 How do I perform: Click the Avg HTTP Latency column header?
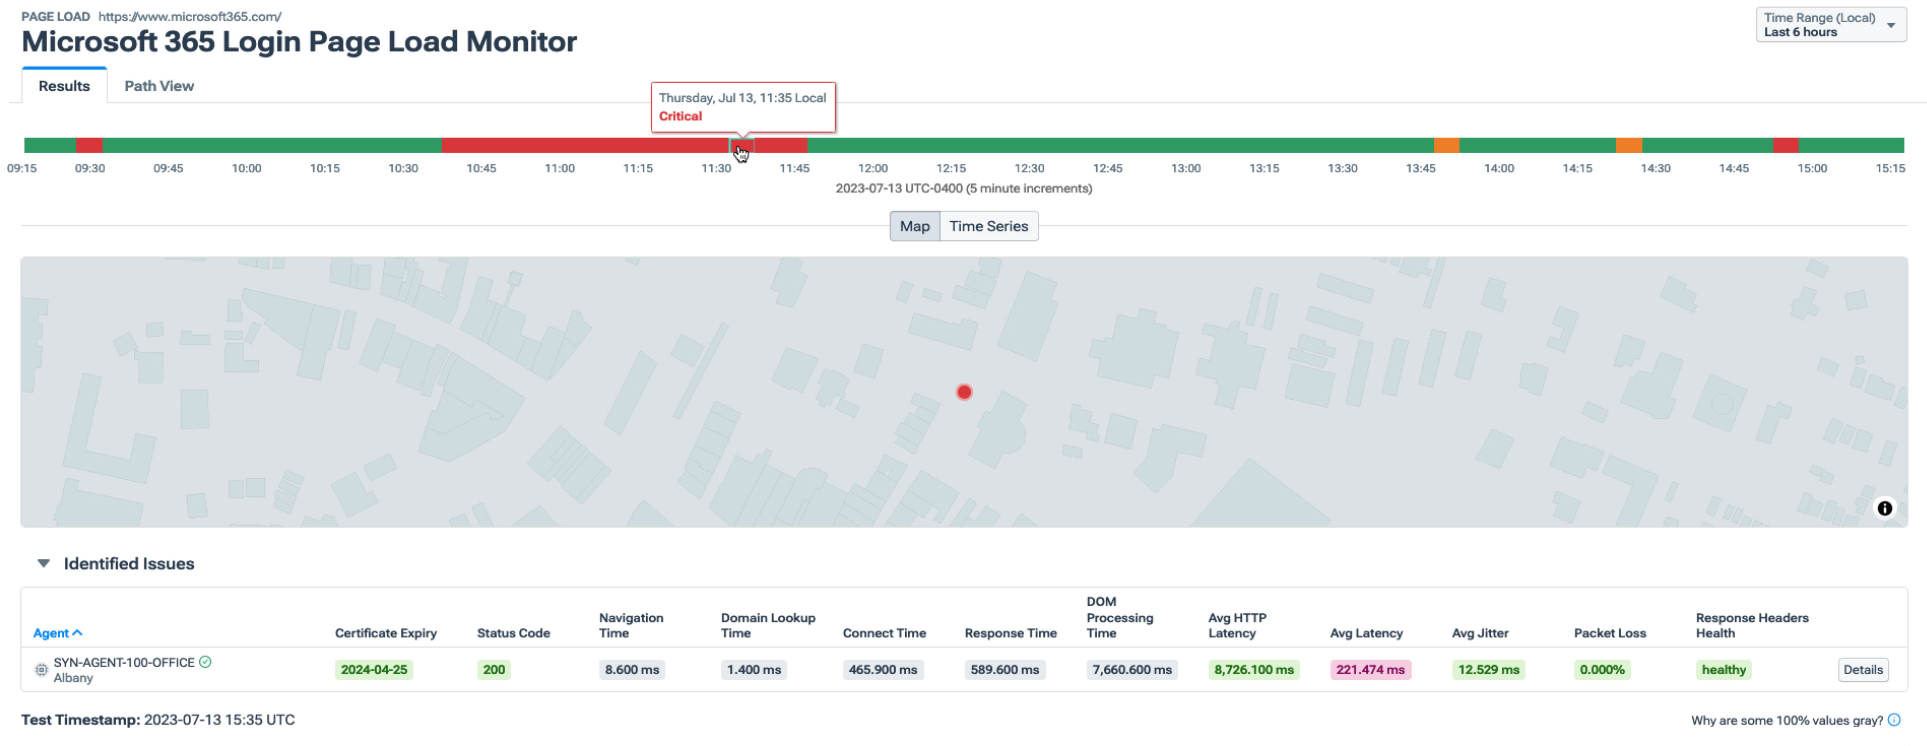[1238, 625]
